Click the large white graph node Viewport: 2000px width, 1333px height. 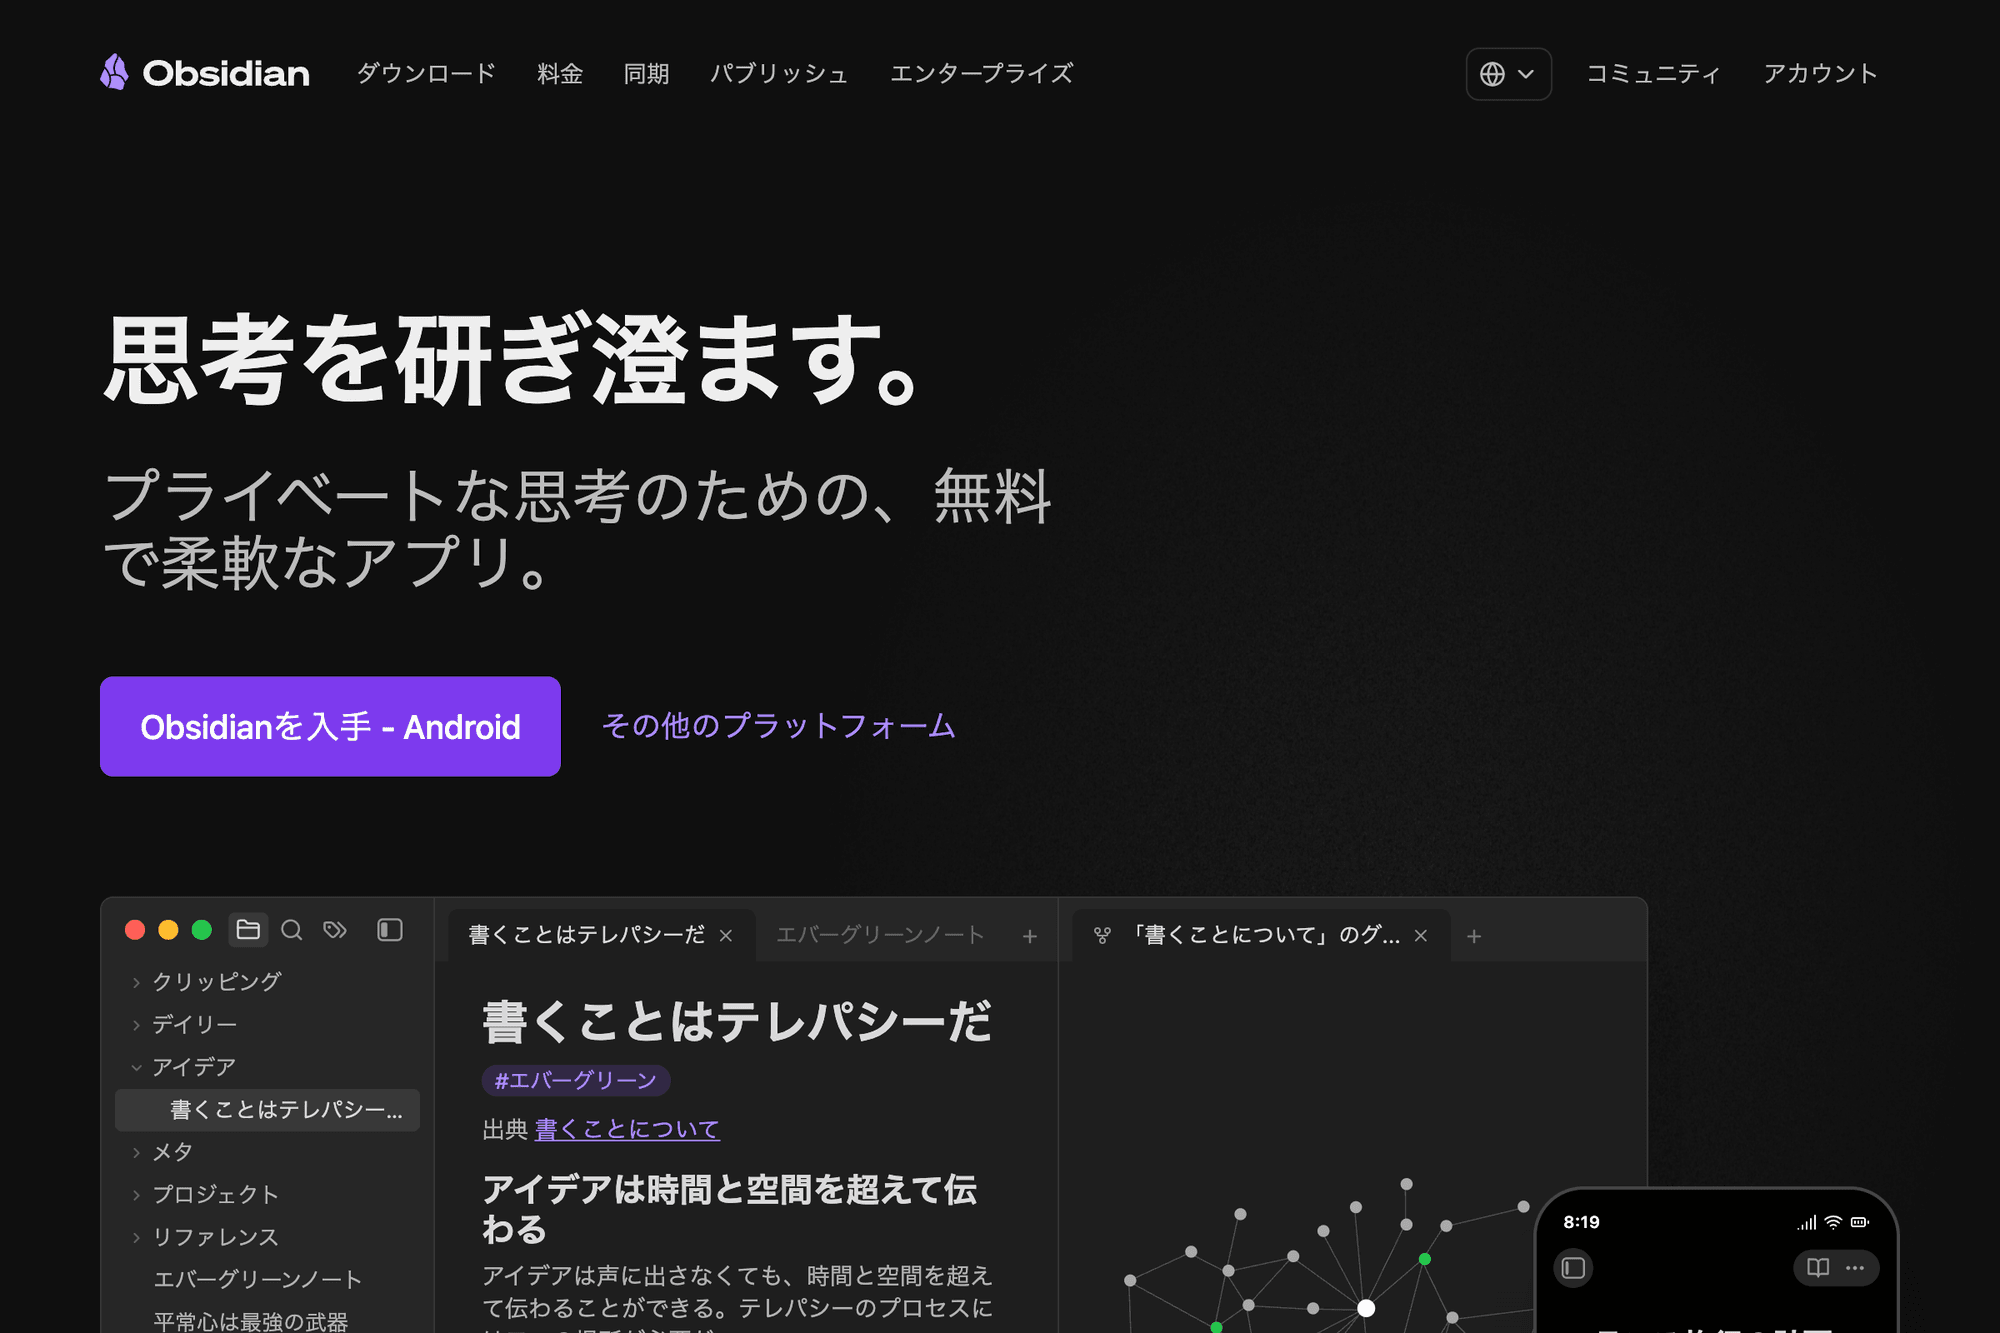click(1366, 1308)
